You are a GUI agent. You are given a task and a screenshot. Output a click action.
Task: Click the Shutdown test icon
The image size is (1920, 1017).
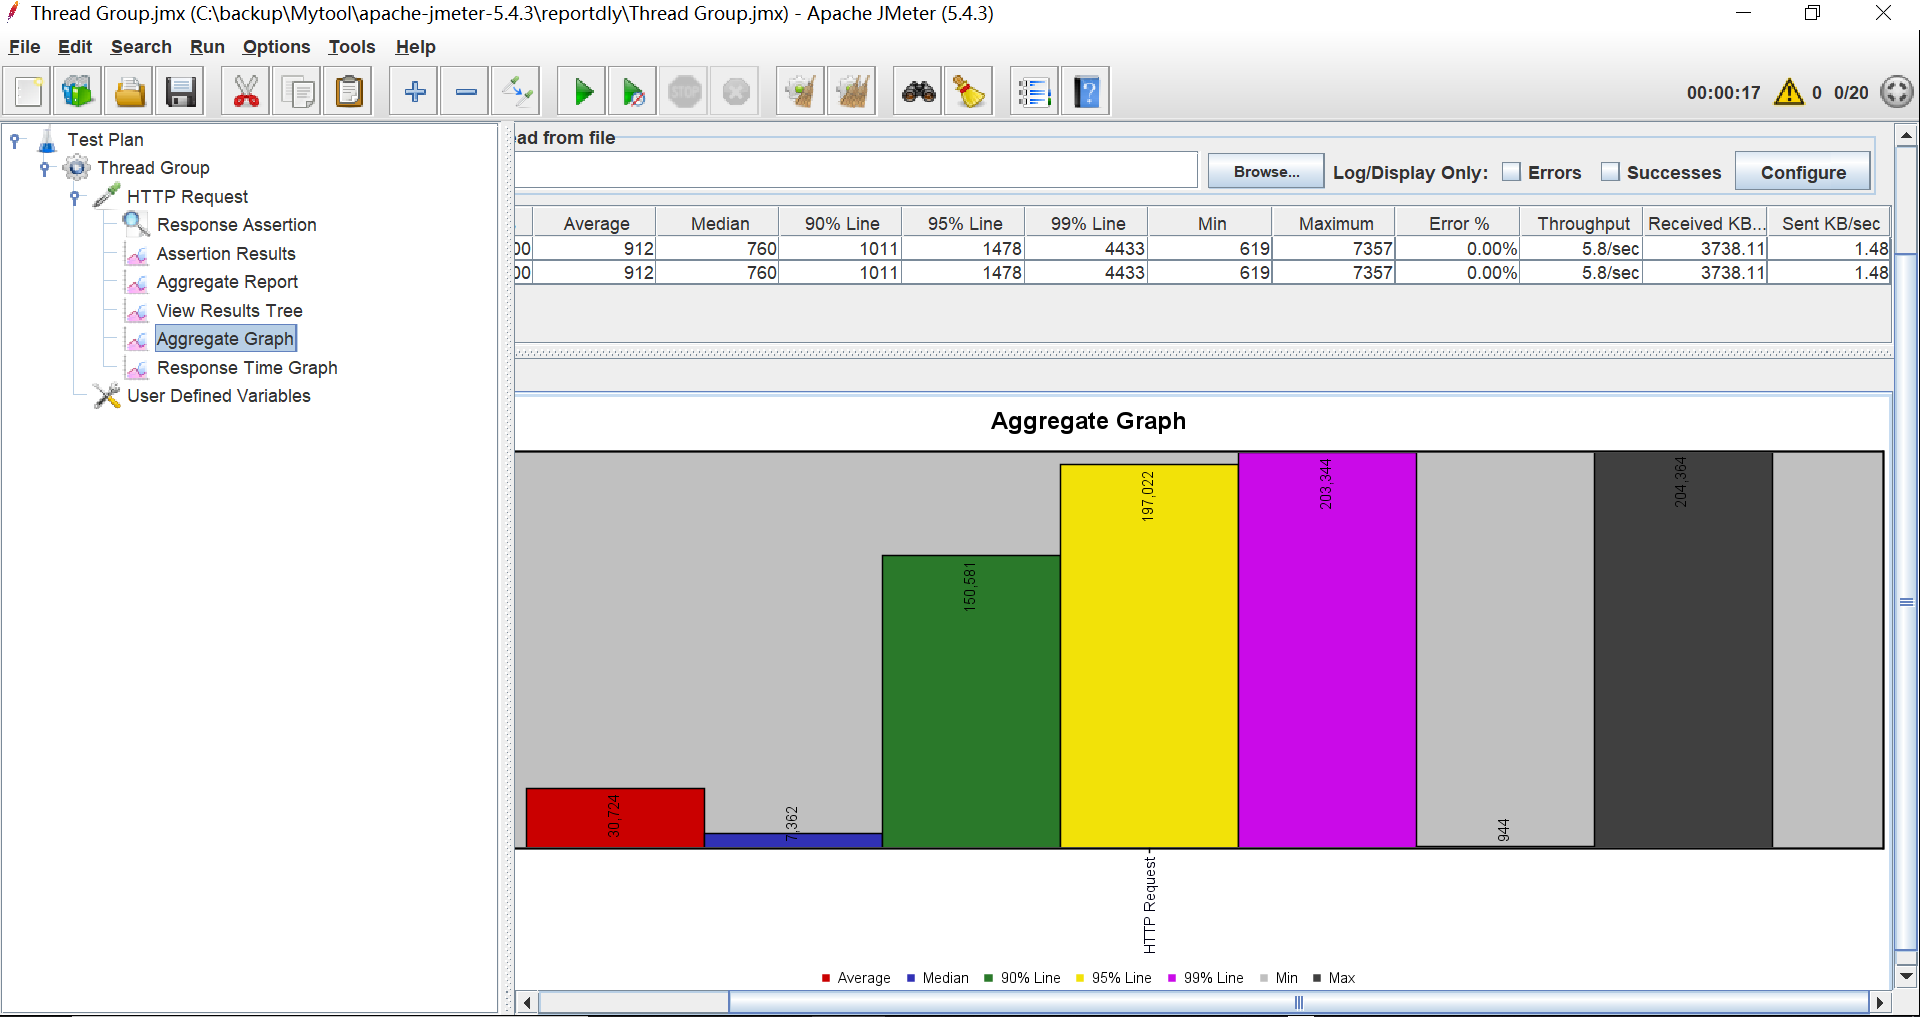coord(736,92)
